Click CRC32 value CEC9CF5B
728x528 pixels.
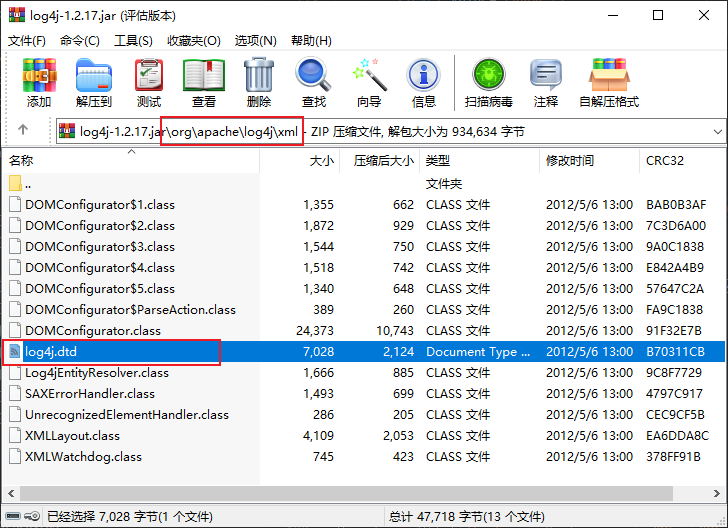tap(675, 415)
